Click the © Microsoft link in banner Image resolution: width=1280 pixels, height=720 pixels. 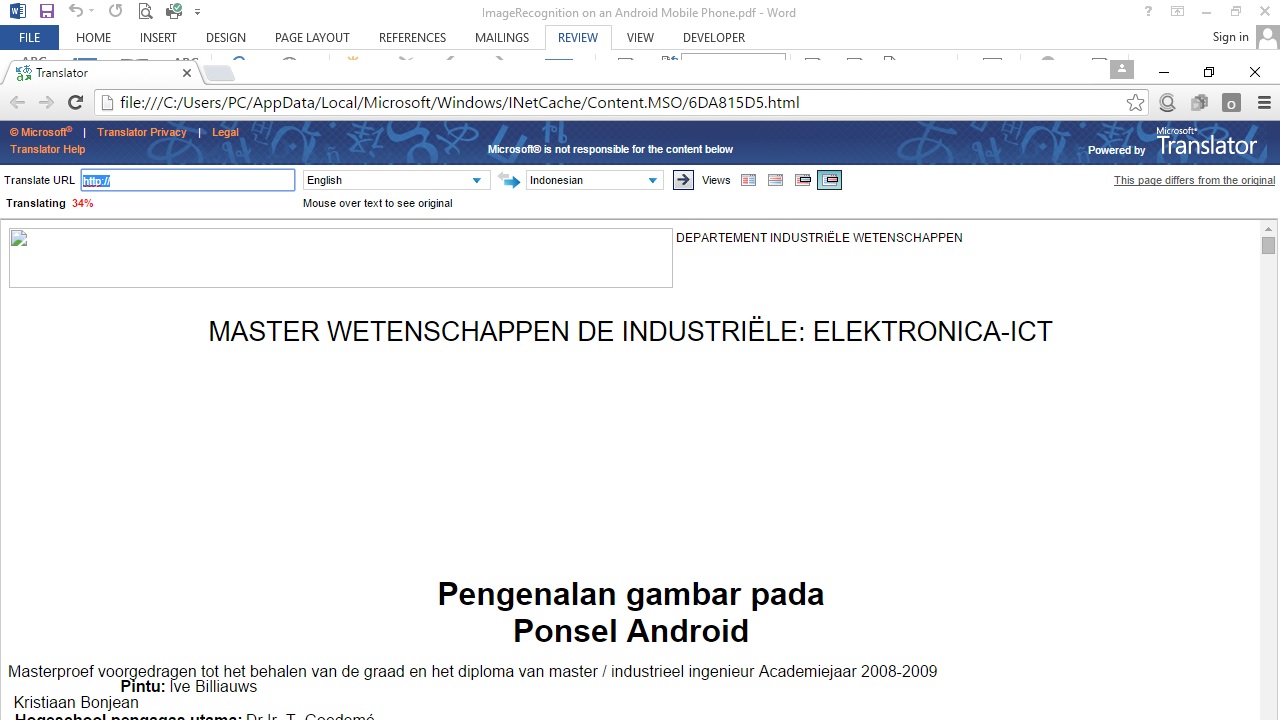point(41,132)
